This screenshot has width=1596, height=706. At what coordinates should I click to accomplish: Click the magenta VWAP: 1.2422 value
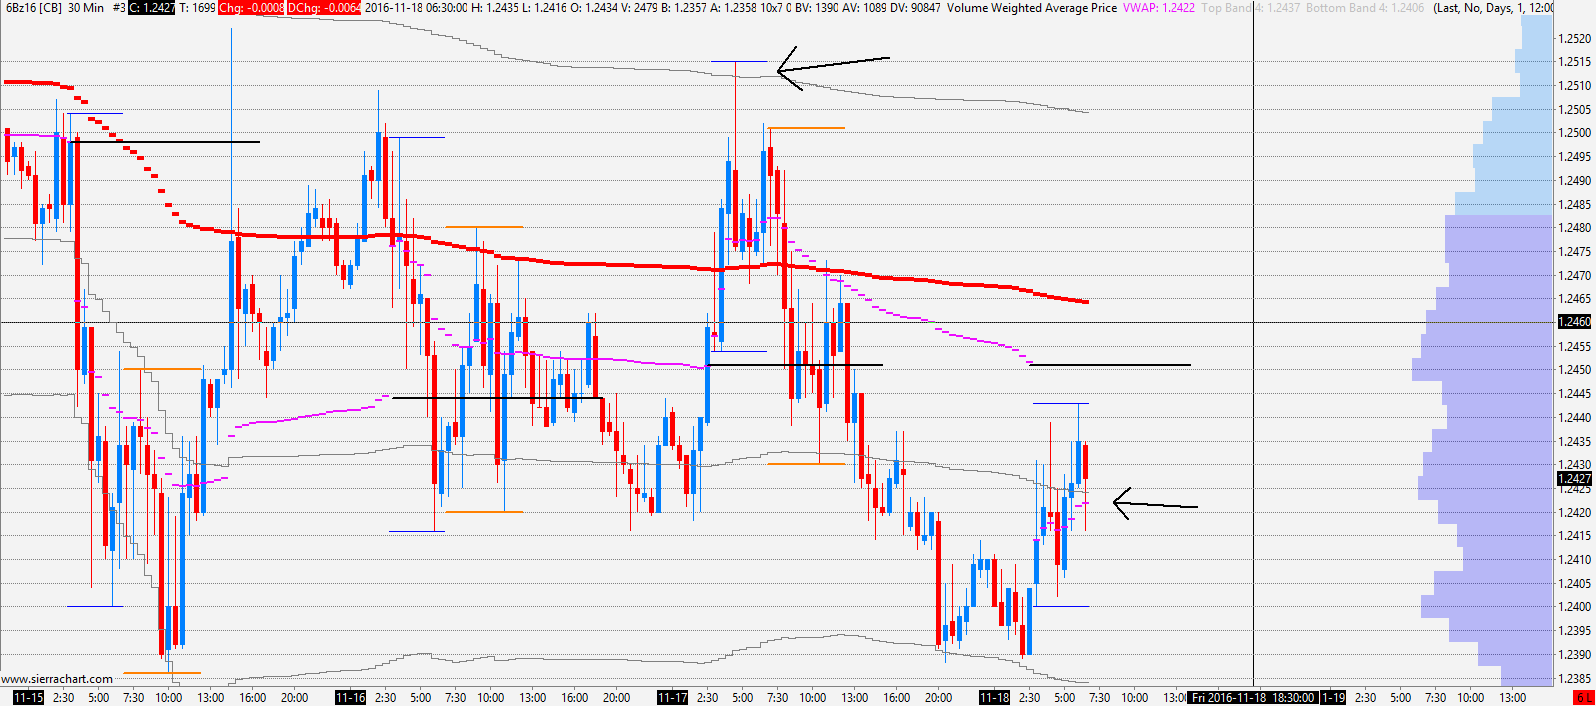pos(1159,8)
